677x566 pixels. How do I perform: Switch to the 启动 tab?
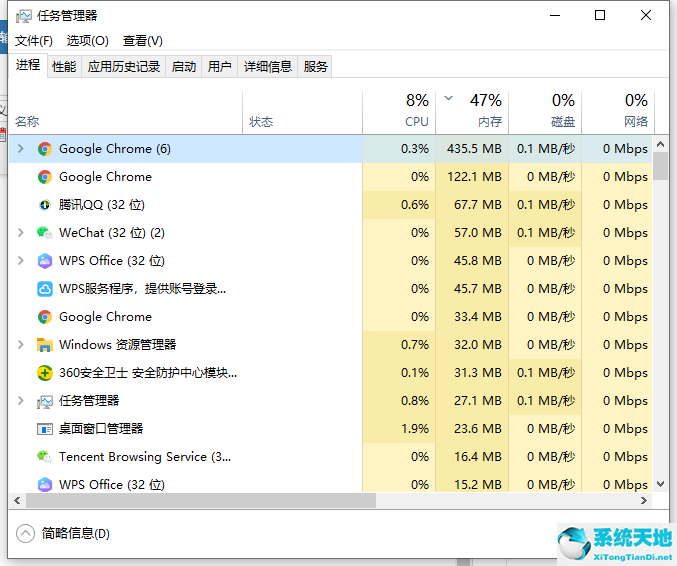[183, 66]
